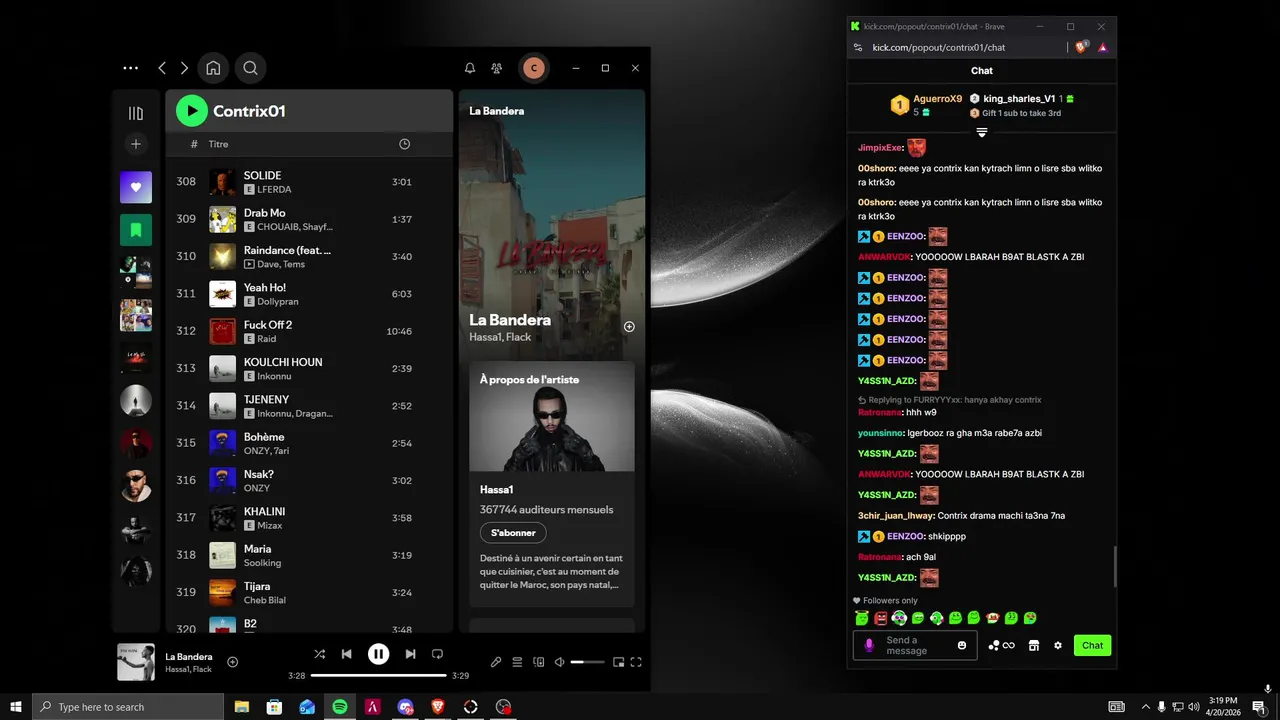The width and height of the screenshot is (1280, 720).
Task: Expand the pinned gifters dropdown in chat
Action: pyautogui.click(x=982, y=133)
